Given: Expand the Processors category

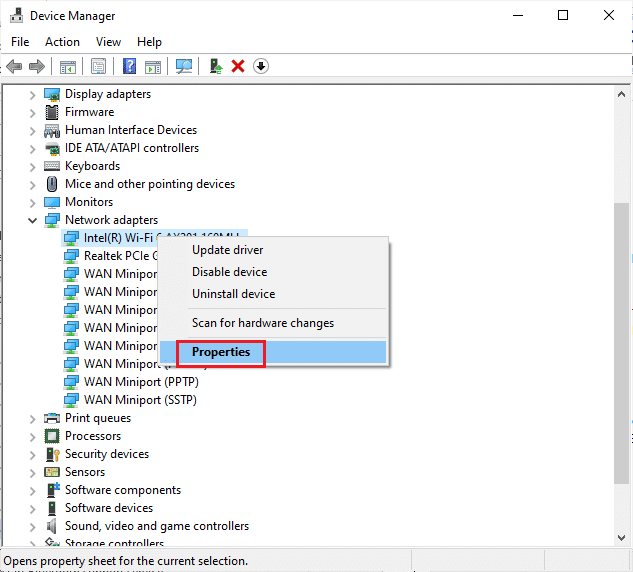Looking at the screenshot, I should (x=33, y=436).
